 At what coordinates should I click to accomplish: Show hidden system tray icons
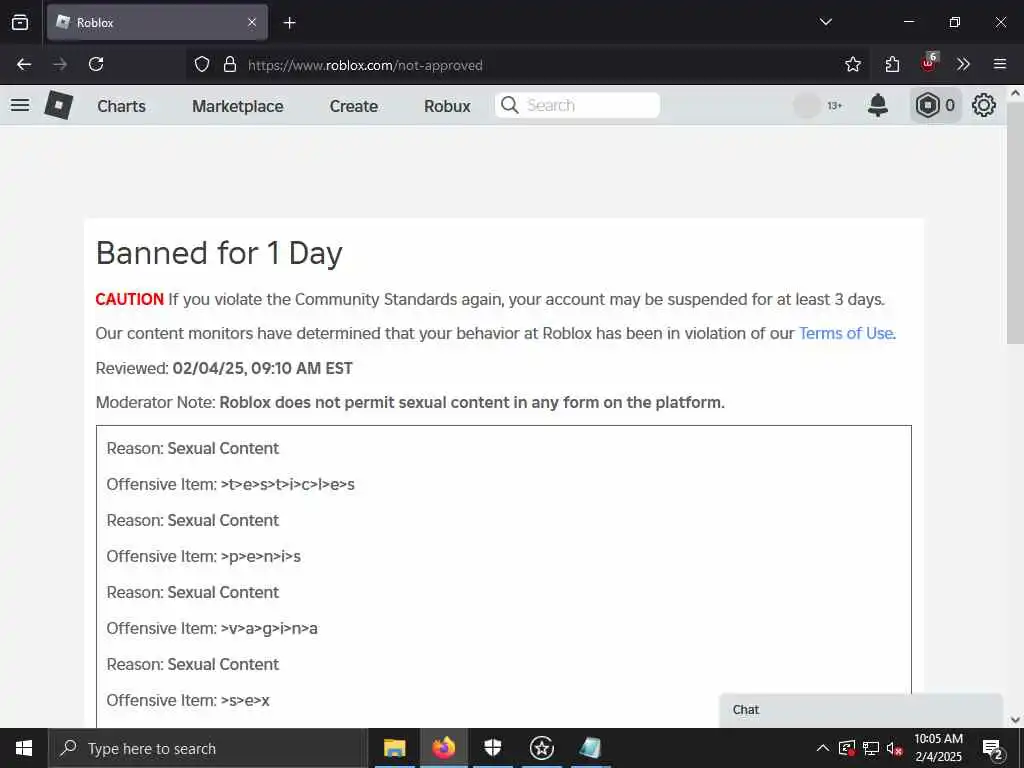pyautogui.click(x=823, y=748)
